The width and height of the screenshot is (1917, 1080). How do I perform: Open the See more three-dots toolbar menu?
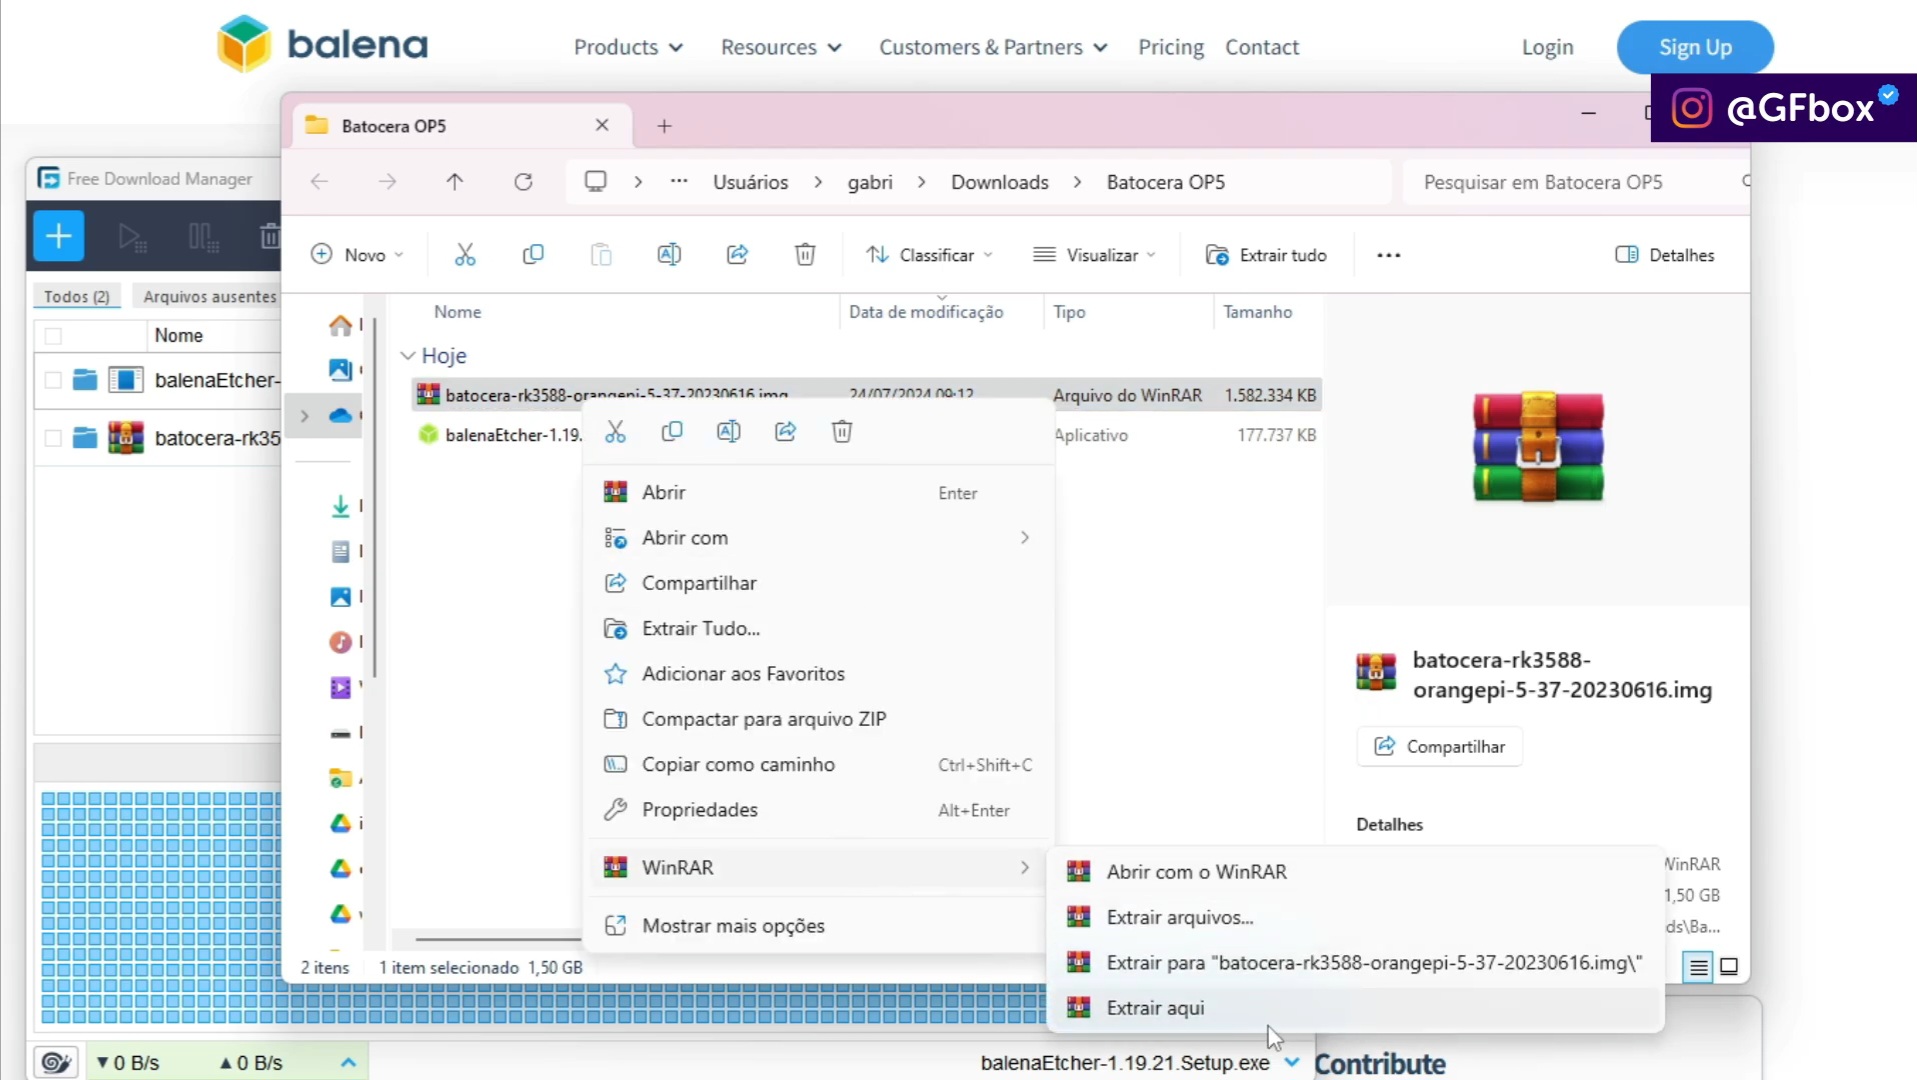(x=1389, y=255)
